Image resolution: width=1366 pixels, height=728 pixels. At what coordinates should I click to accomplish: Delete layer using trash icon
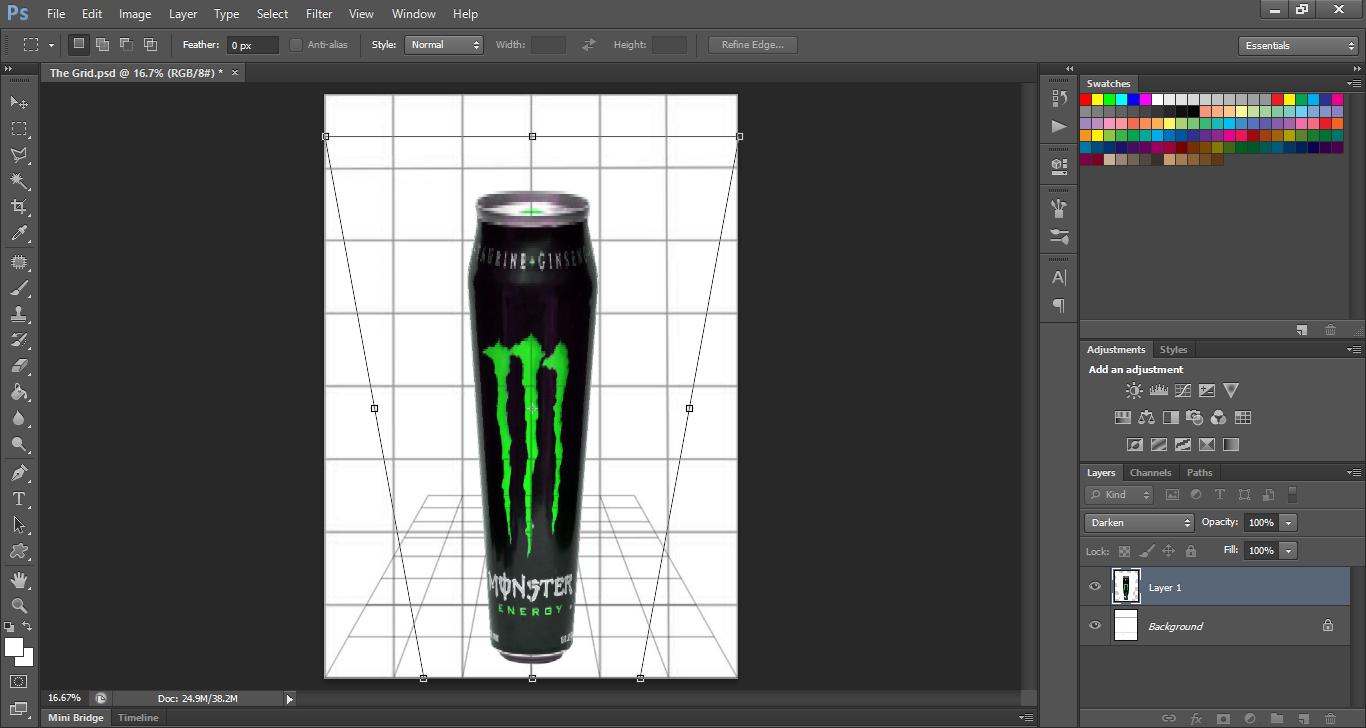point(1329,718)
